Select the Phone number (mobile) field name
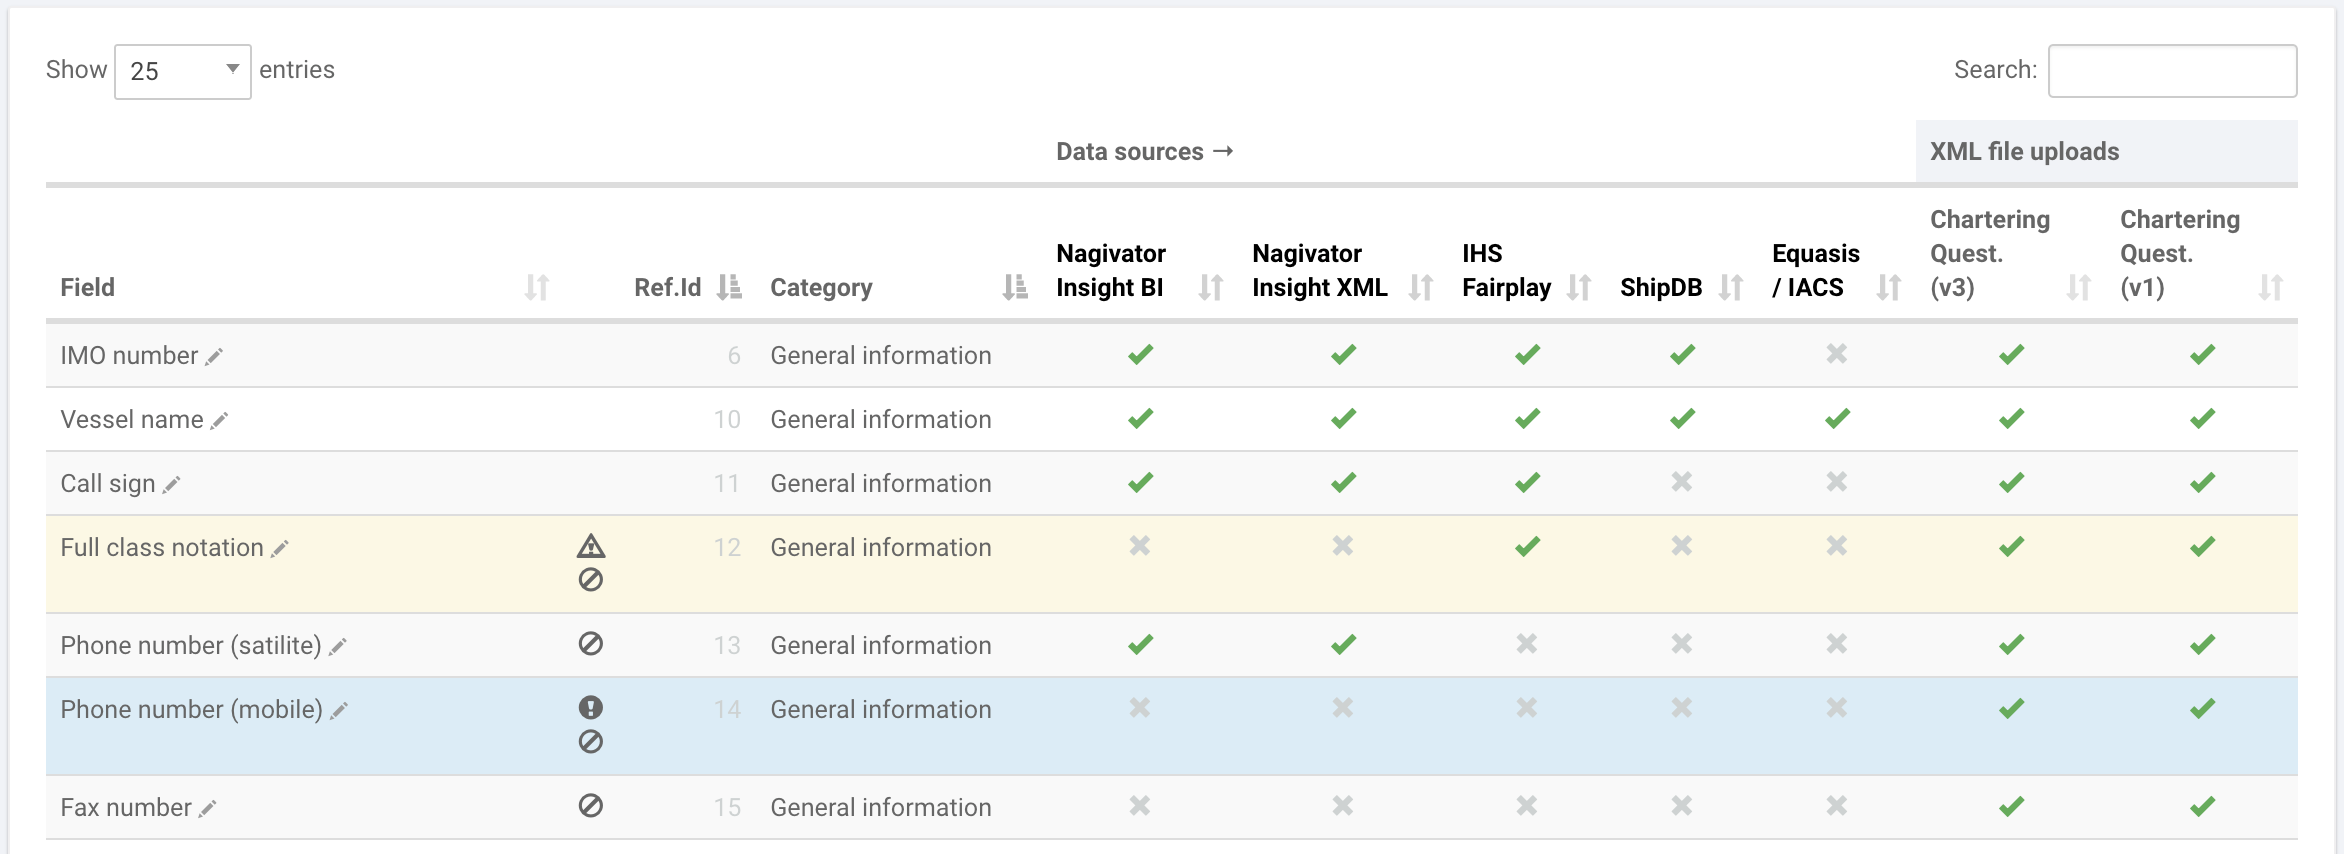 pos(192,710)
